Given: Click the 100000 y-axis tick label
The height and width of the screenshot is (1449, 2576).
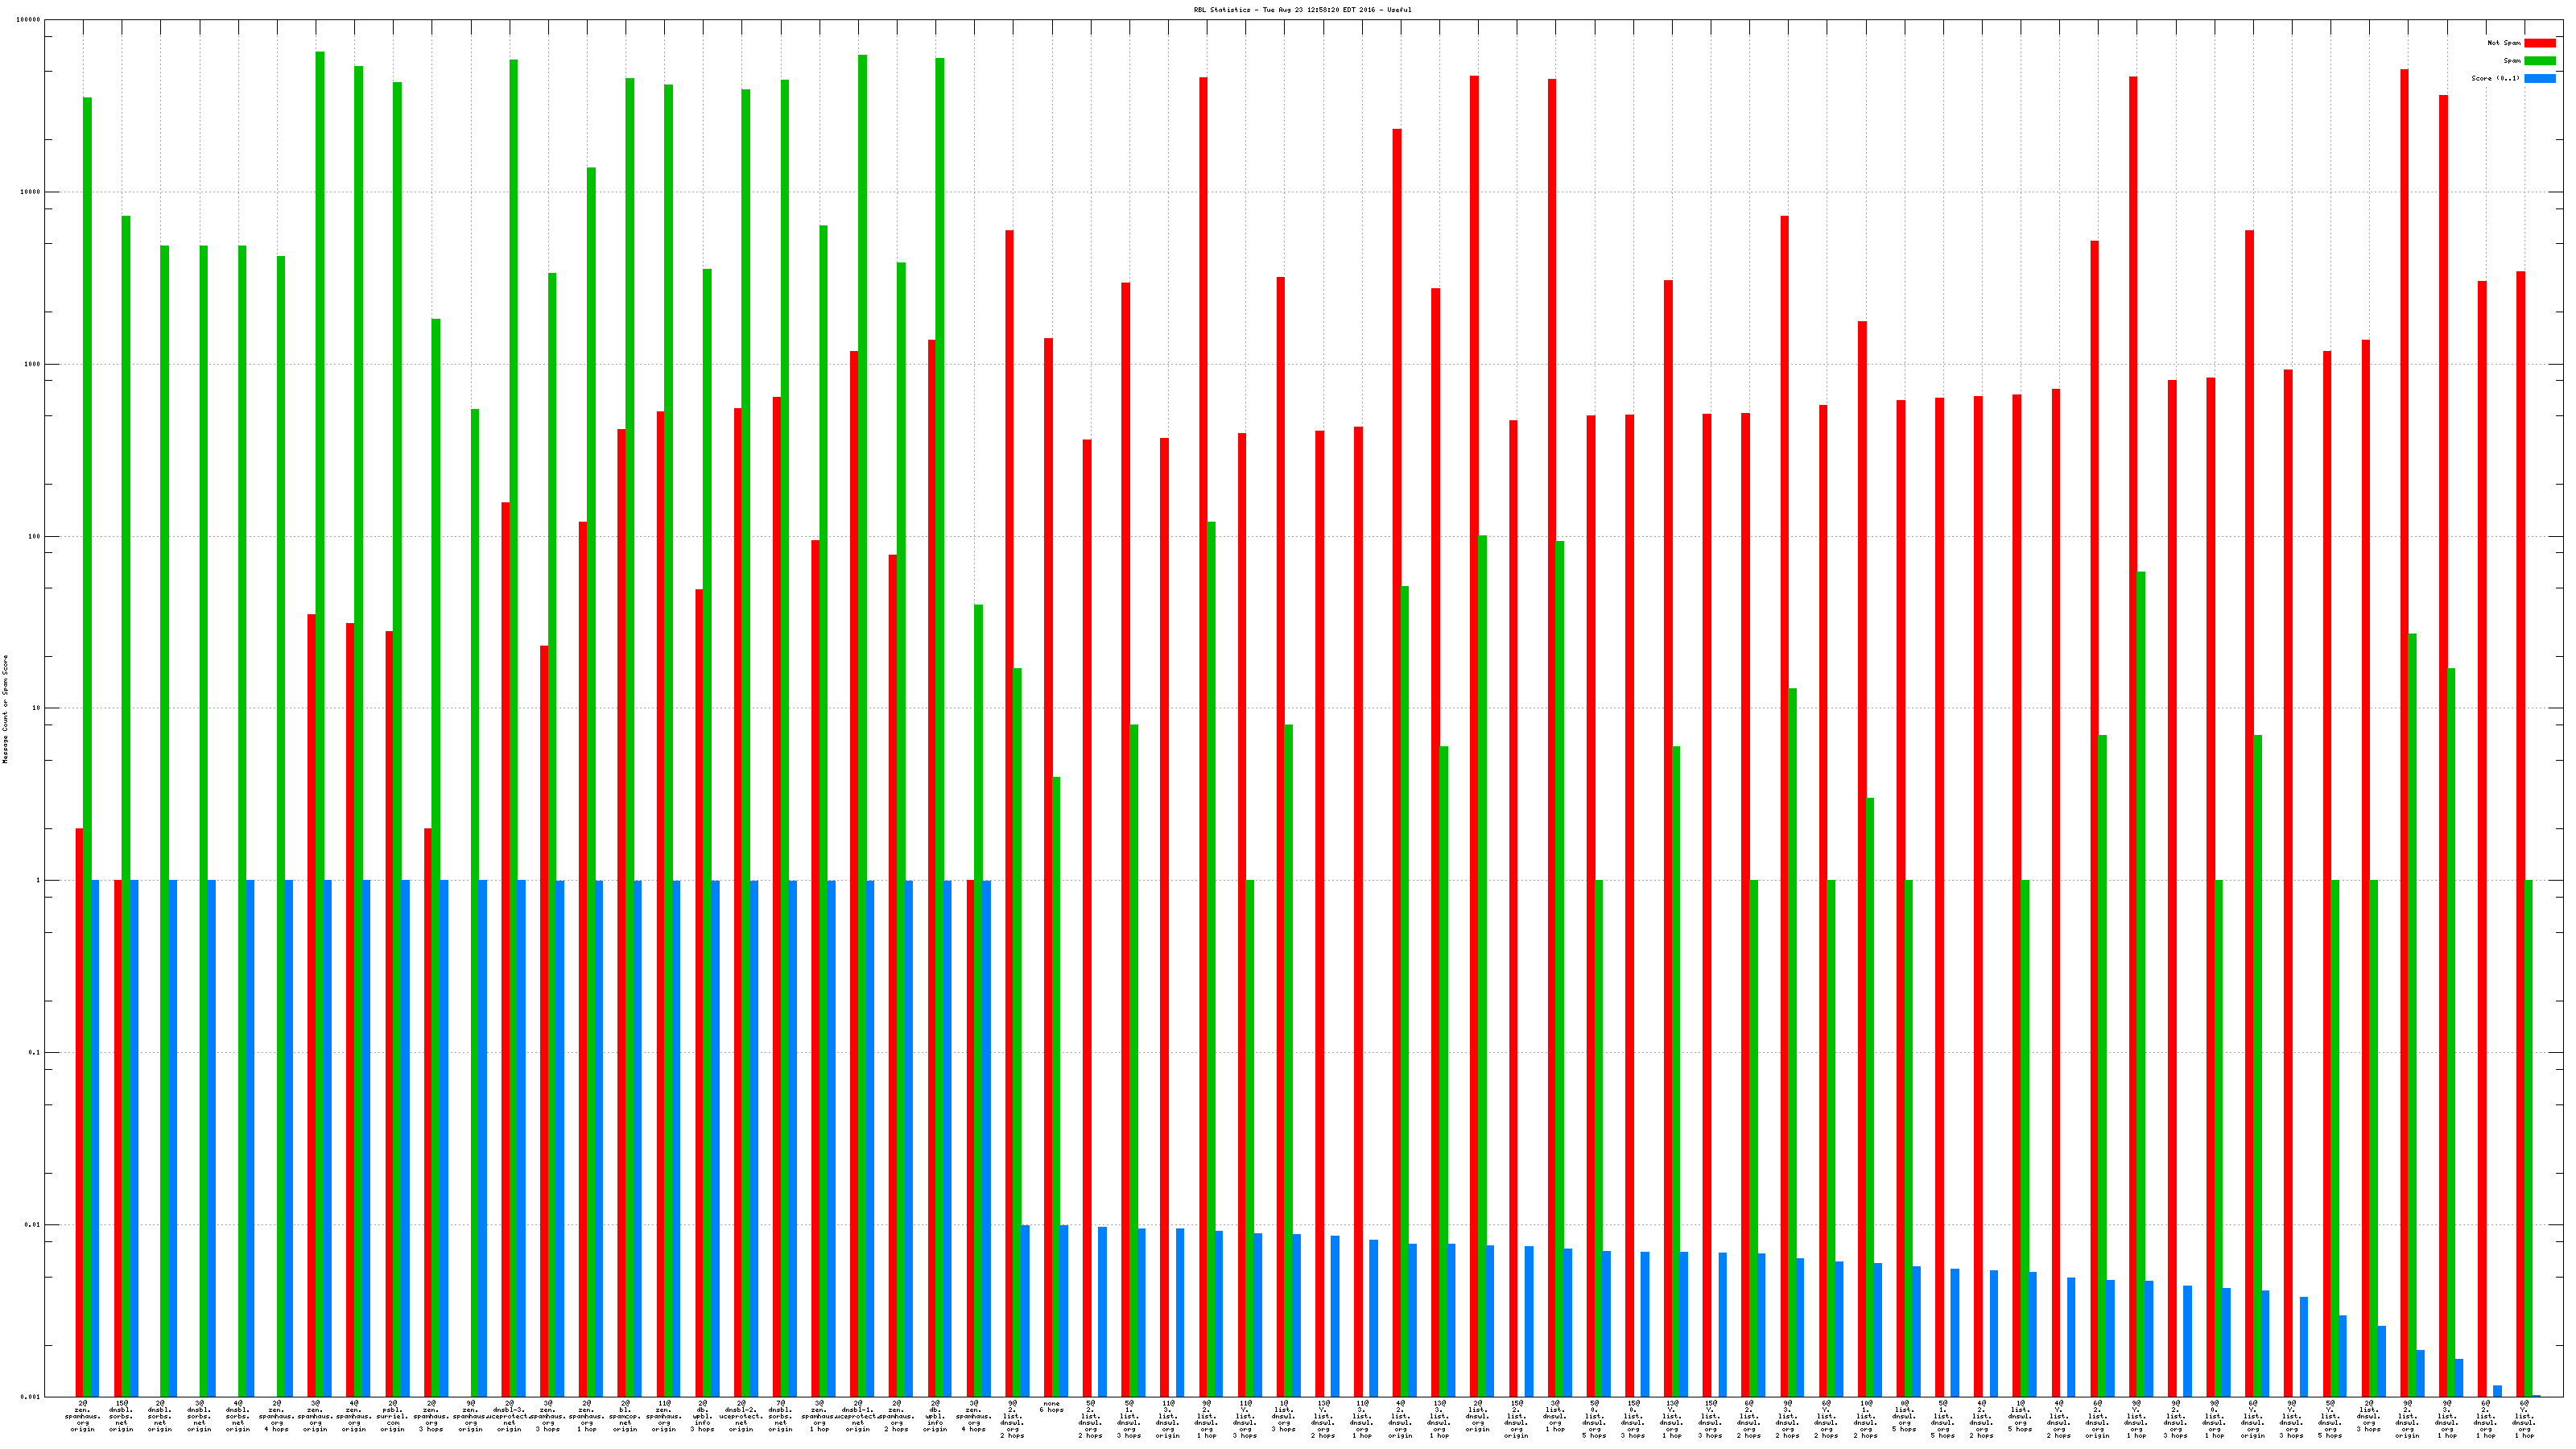Looking at the screenshot, I should click(29, 20).
